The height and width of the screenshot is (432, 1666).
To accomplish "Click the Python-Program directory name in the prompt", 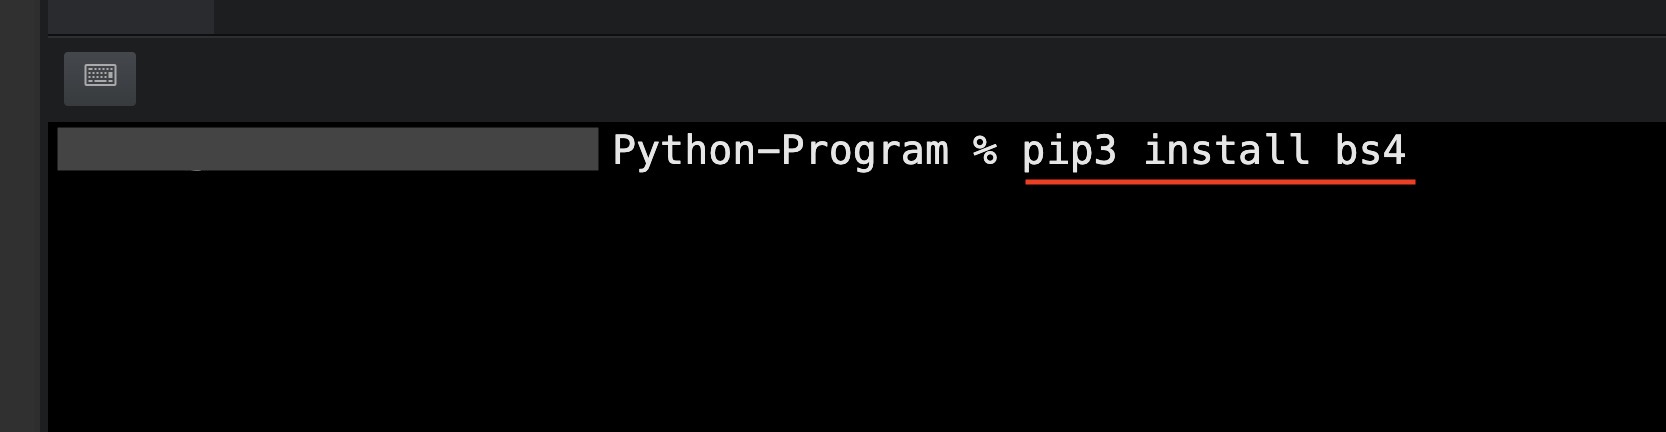I will (780, 151).
